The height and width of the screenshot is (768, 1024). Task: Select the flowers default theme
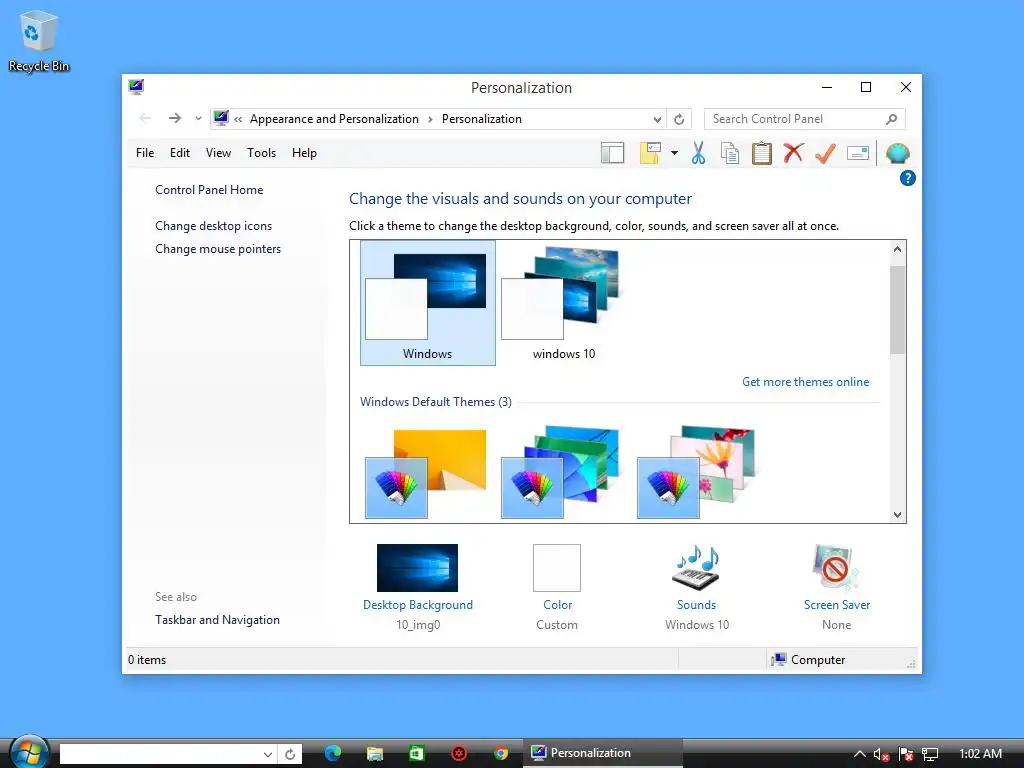[696, 472]
